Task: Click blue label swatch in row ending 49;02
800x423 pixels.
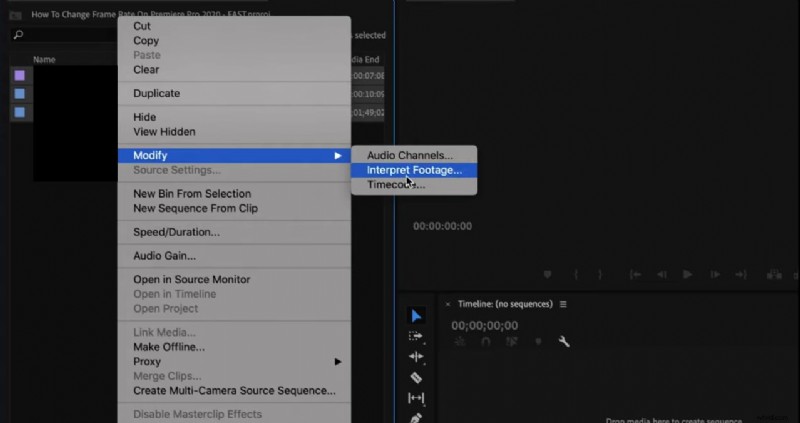Action: (19, 112)
